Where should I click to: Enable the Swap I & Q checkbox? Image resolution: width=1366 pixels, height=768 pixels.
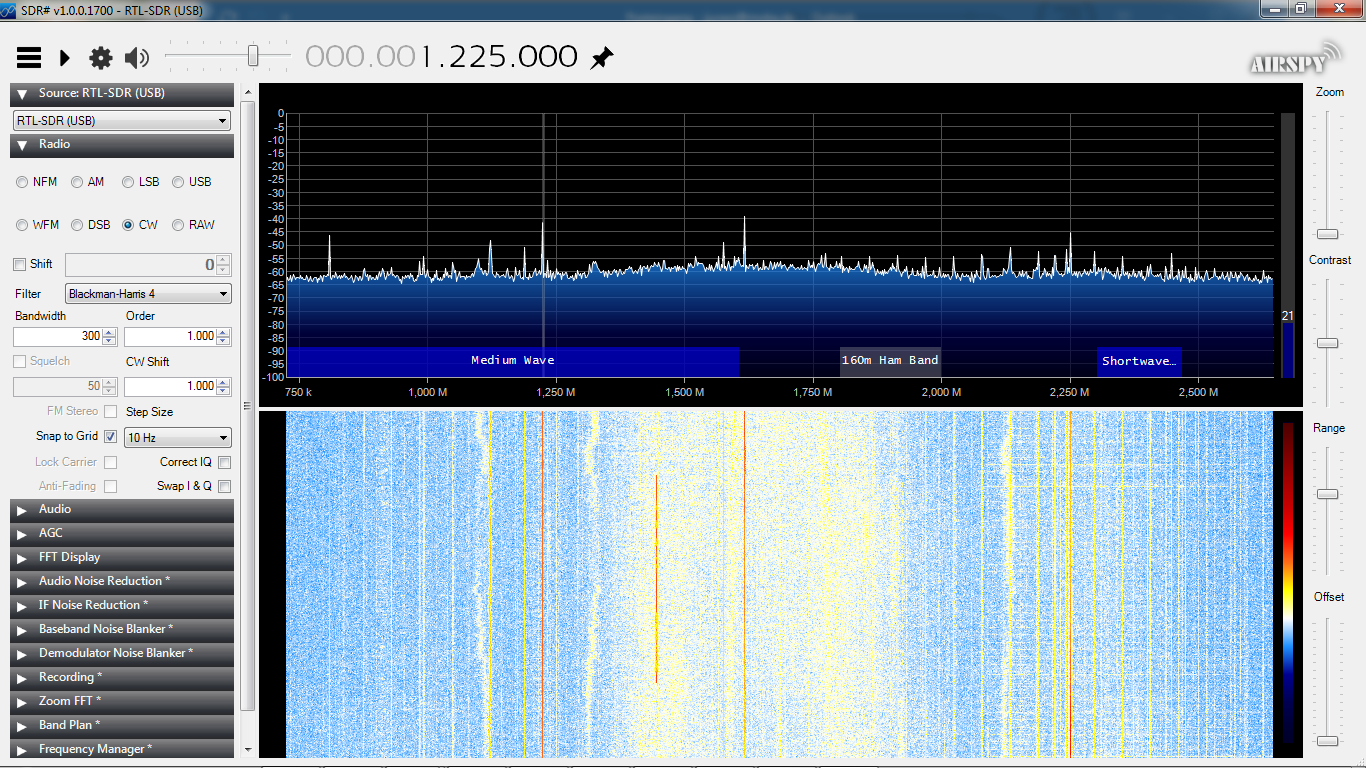[224, 486]
